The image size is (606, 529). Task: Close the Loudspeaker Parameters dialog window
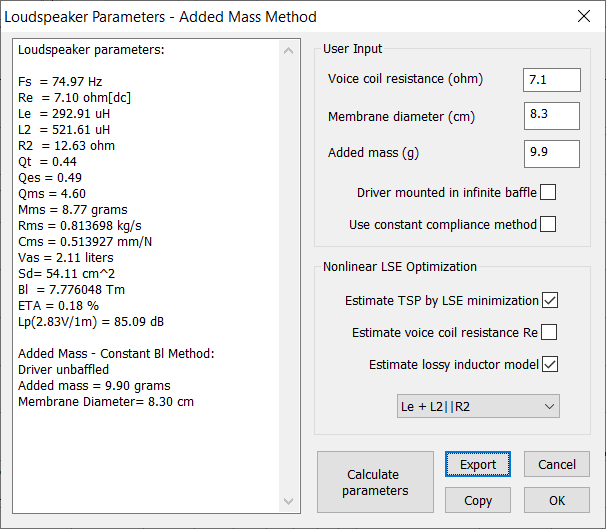(584, 16)
